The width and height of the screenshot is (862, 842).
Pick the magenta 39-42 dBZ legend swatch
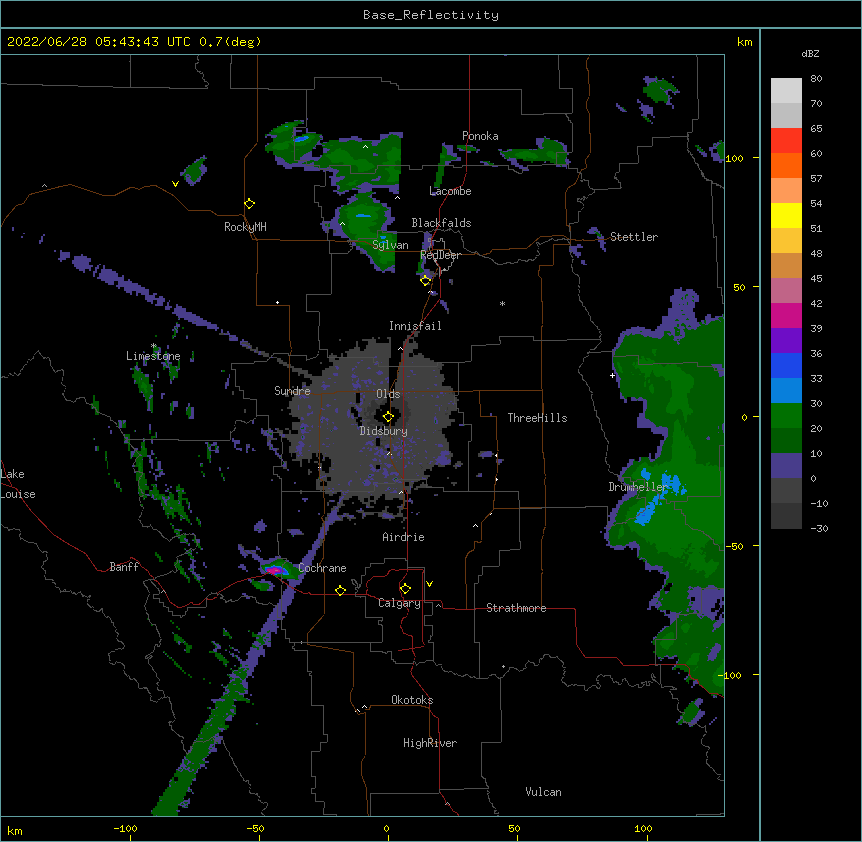(x=786, y=315)
